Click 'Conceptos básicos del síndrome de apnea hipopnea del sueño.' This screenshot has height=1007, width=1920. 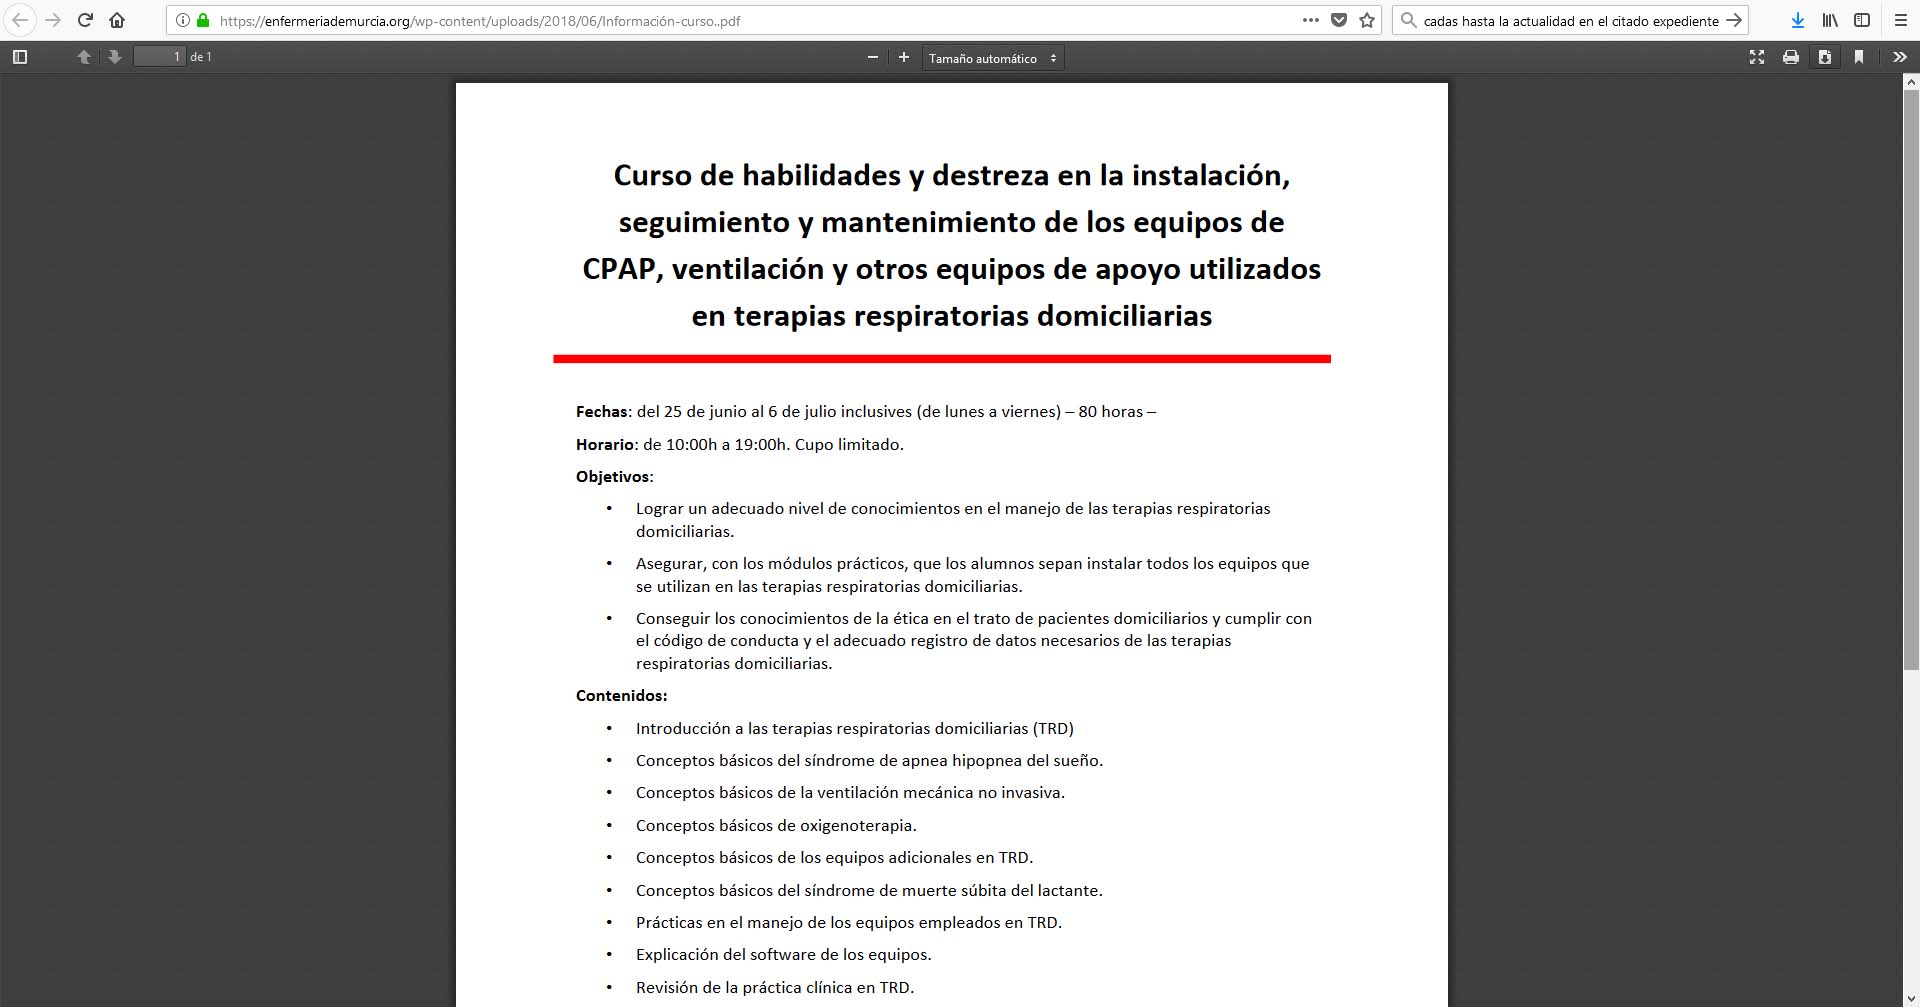pyautogui.click(x=869, y=760)
